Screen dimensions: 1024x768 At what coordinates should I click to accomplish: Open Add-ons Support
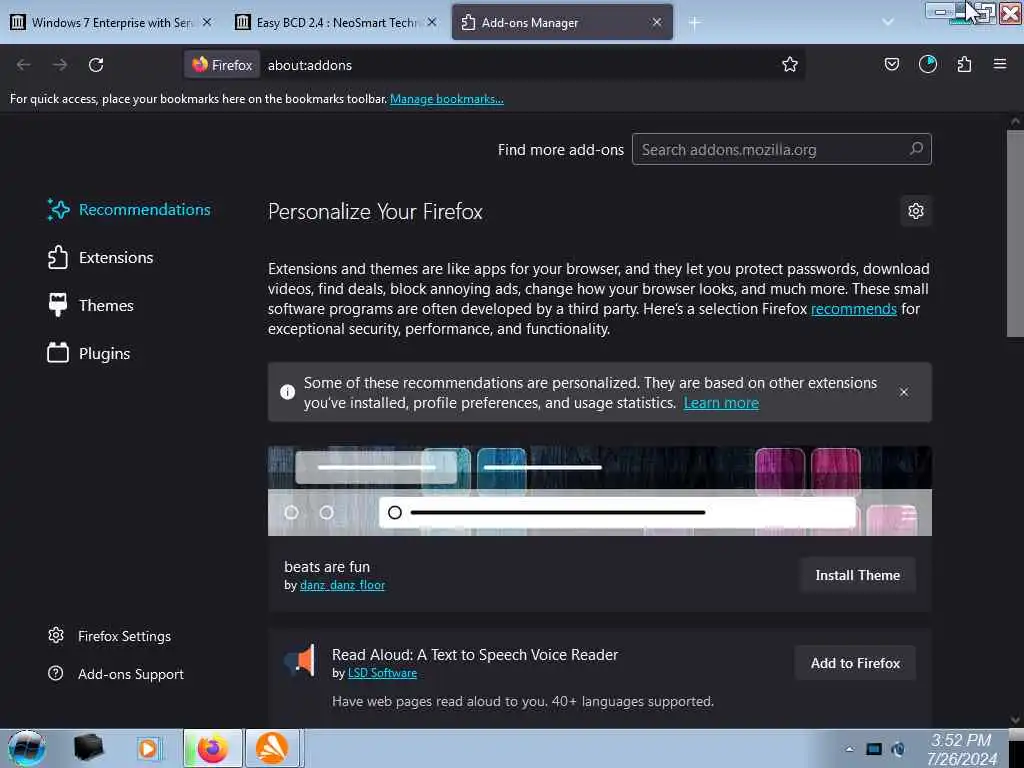click(x=116, y=673)
